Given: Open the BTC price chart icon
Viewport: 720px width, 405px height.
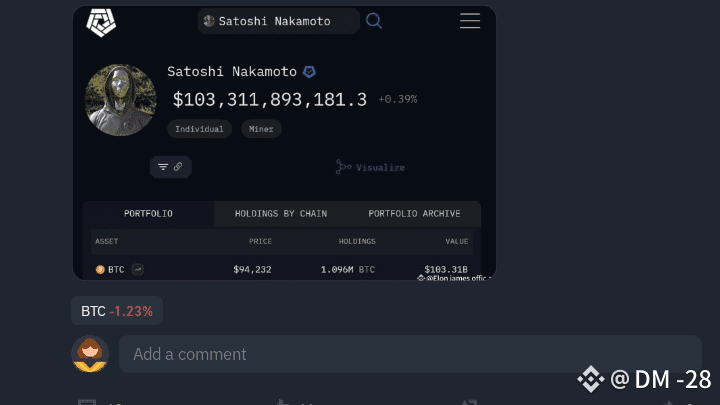Looking at the screenshot, I should click(137, 269).
